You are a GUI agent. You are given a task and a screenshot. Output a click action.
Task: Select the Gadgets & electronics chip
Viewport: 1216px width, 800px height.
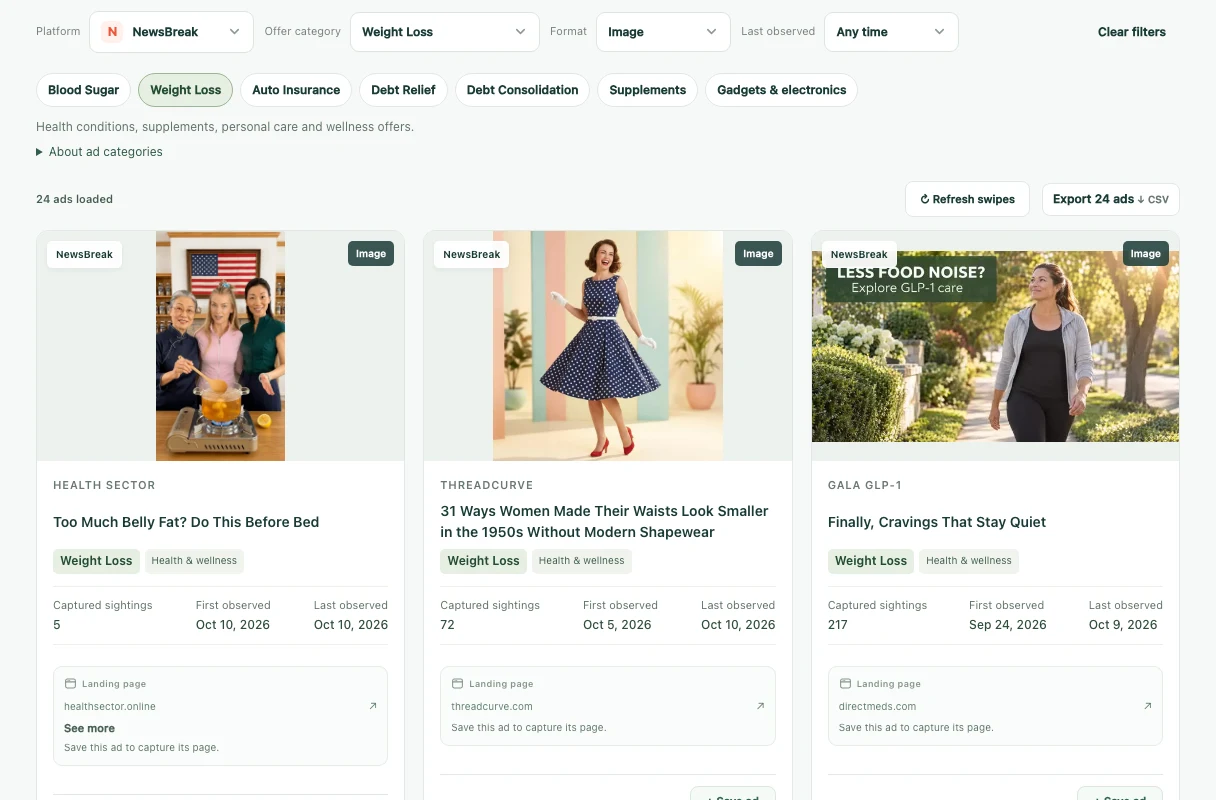click(781, 90)
